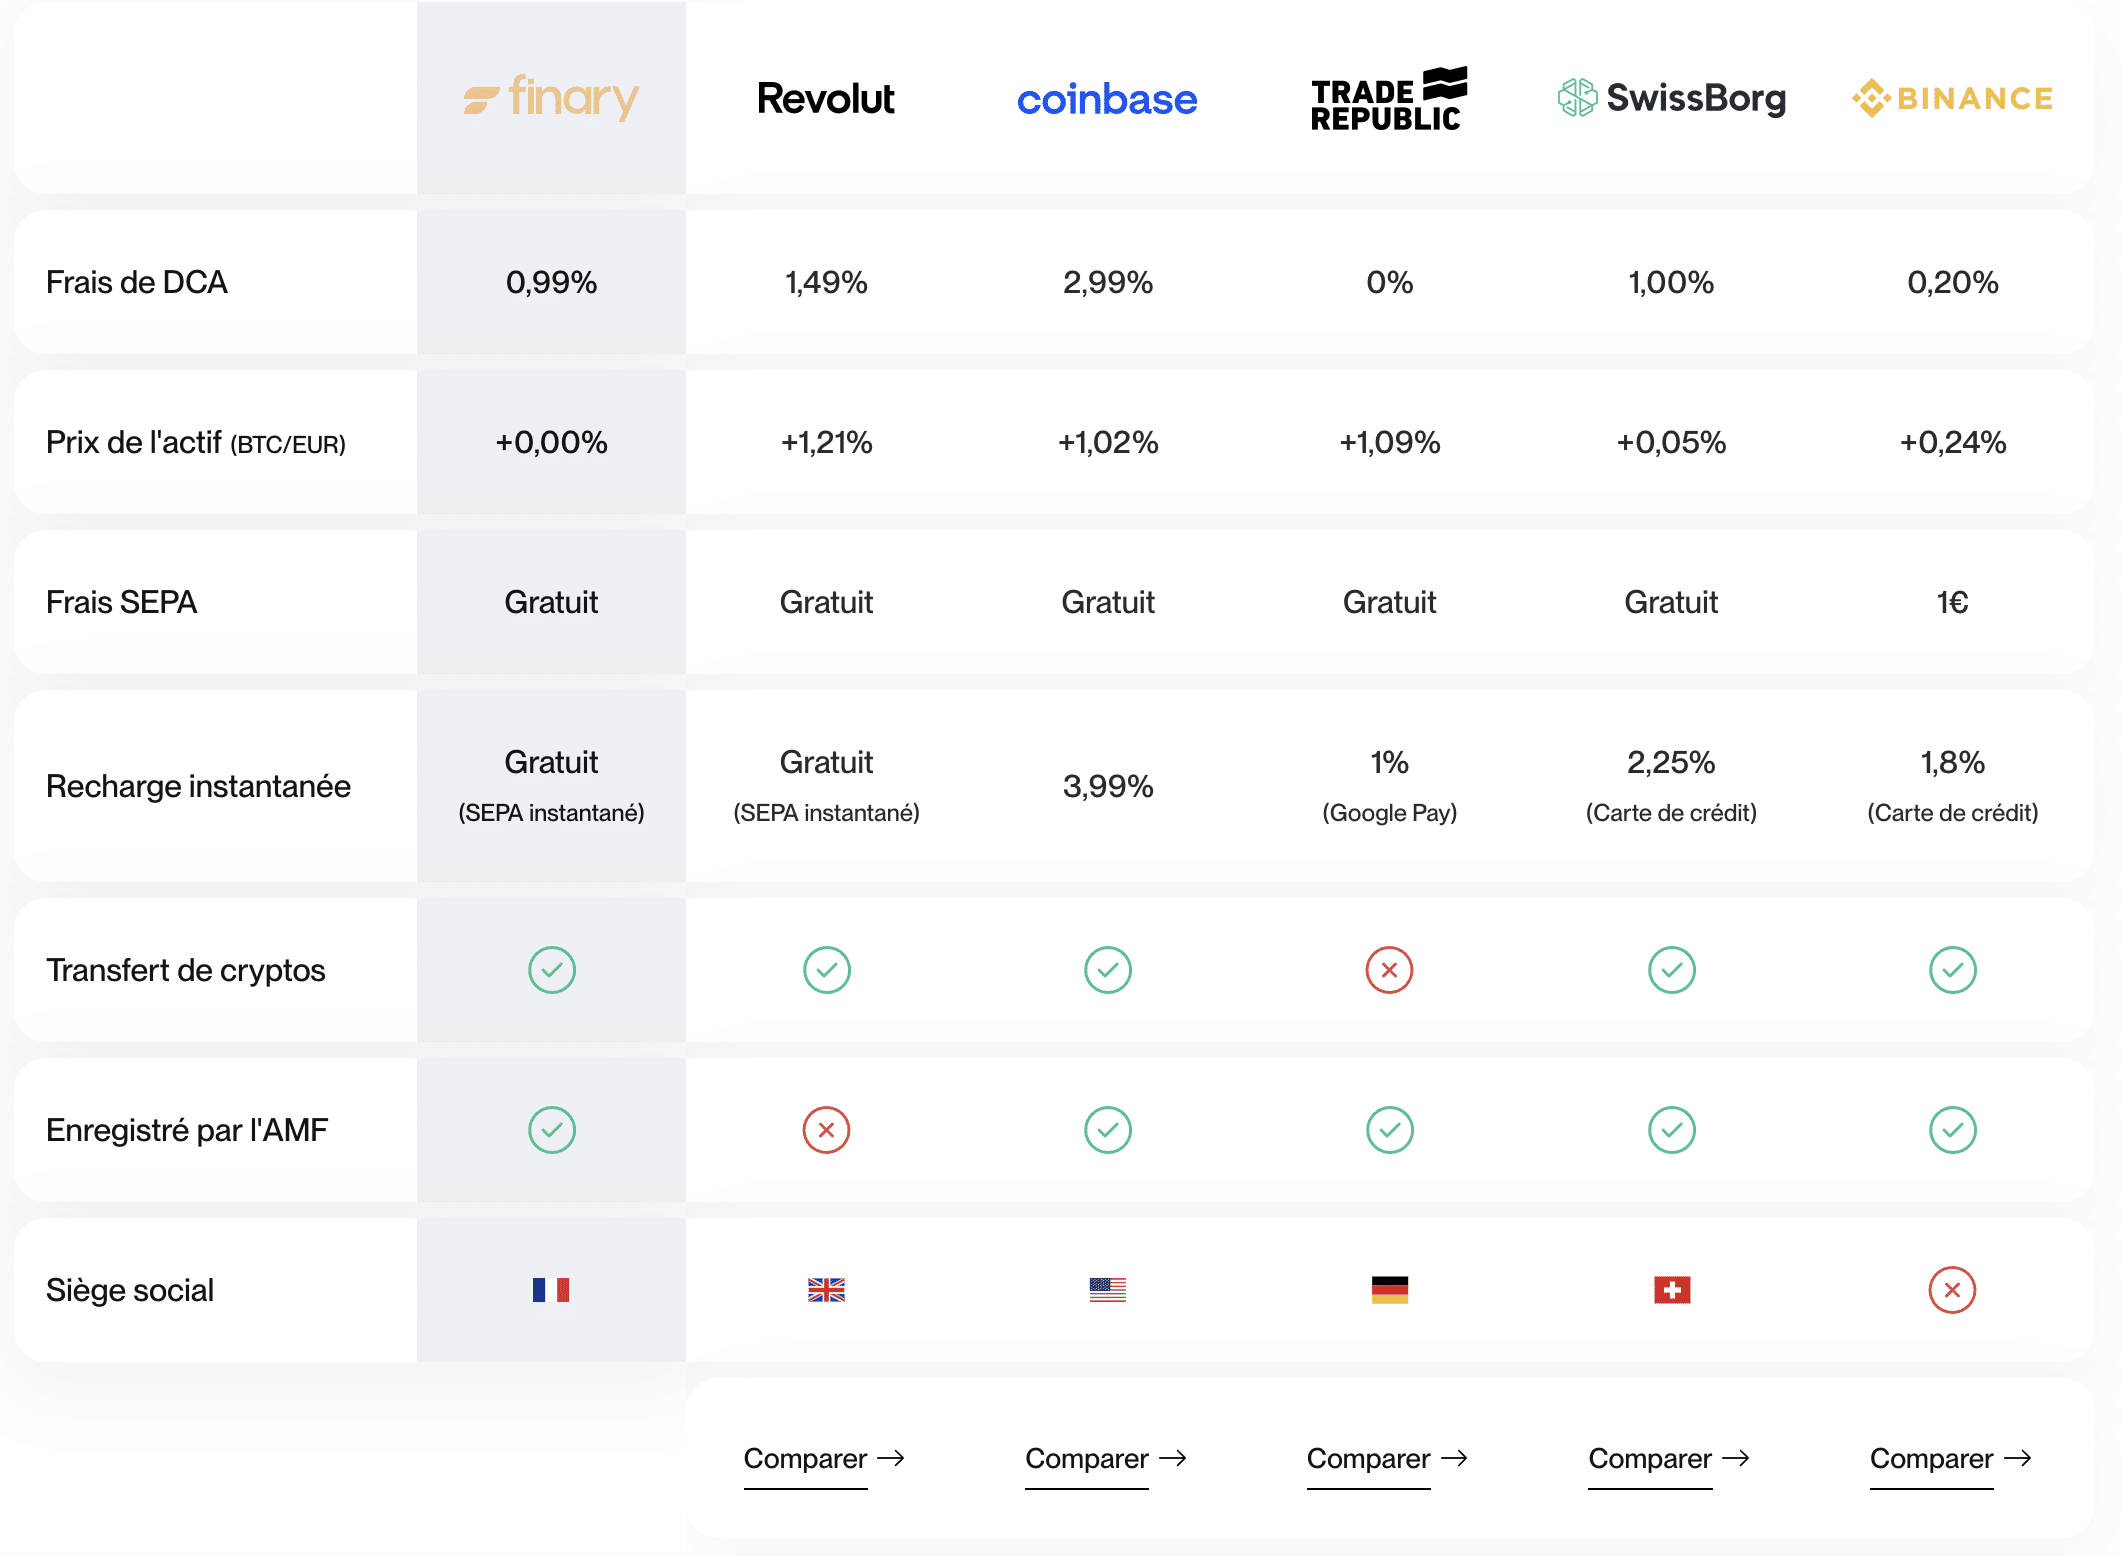Click Revolut's red cross for Enregistré par l'AMF
The width and height of the screenshot is (2122, 1556).
(826, 1130)
